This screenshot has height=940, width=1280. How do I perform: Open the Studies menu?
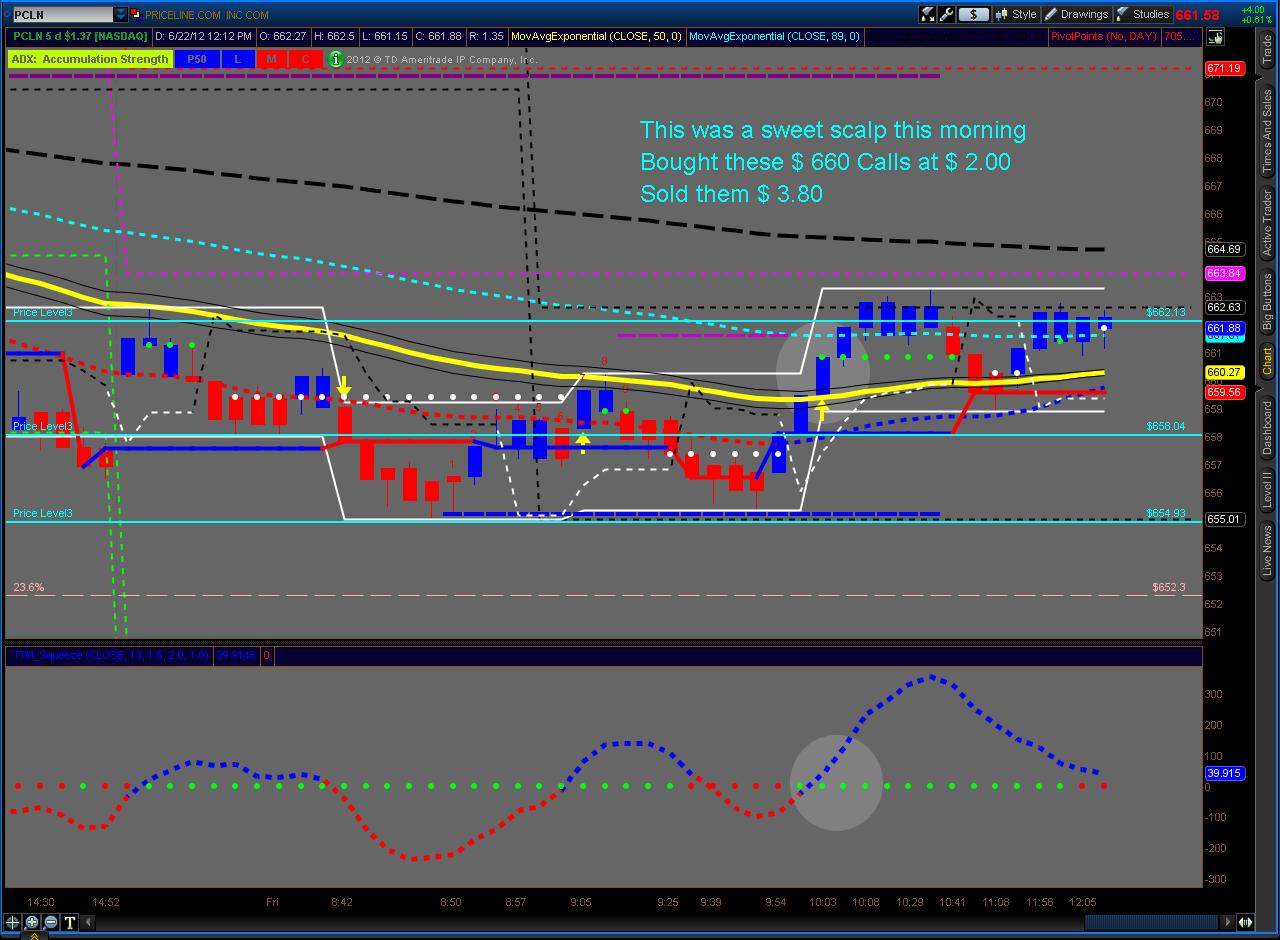[1143, 14]
